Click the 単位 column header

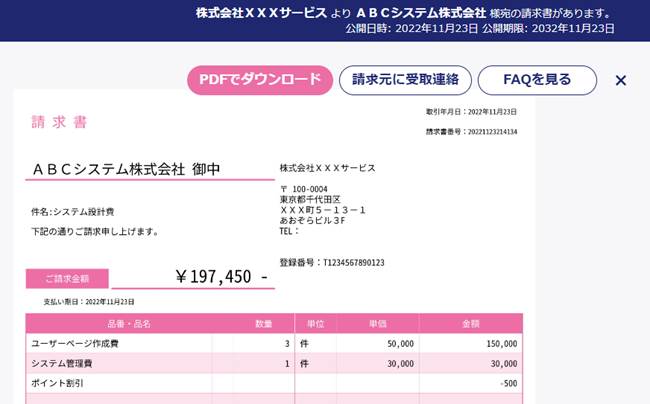(315, 324)
